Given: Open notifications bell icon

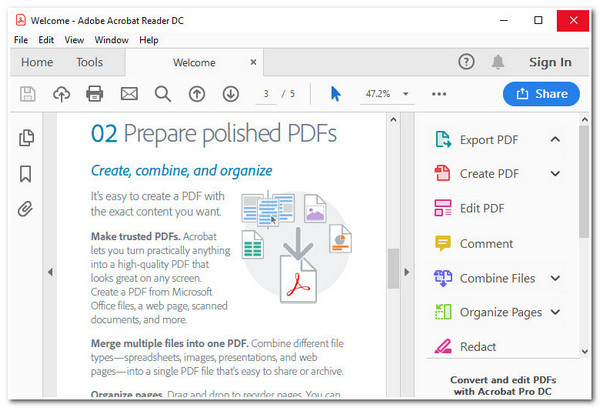Looking at the screenshot, I should [x=498, y=62].
